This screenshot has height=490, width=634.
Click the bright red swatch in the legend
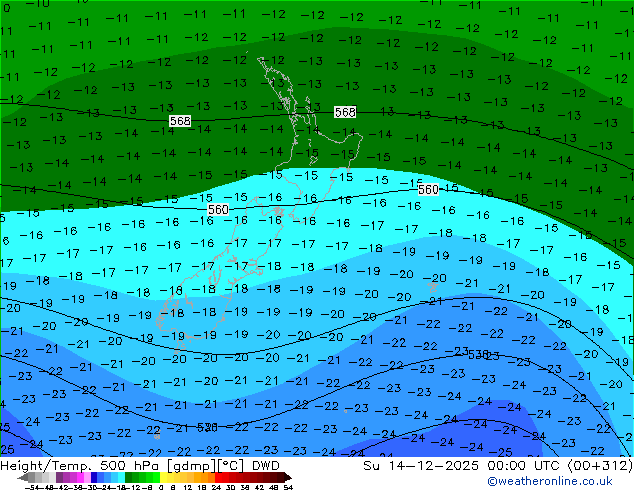(218, 477)
